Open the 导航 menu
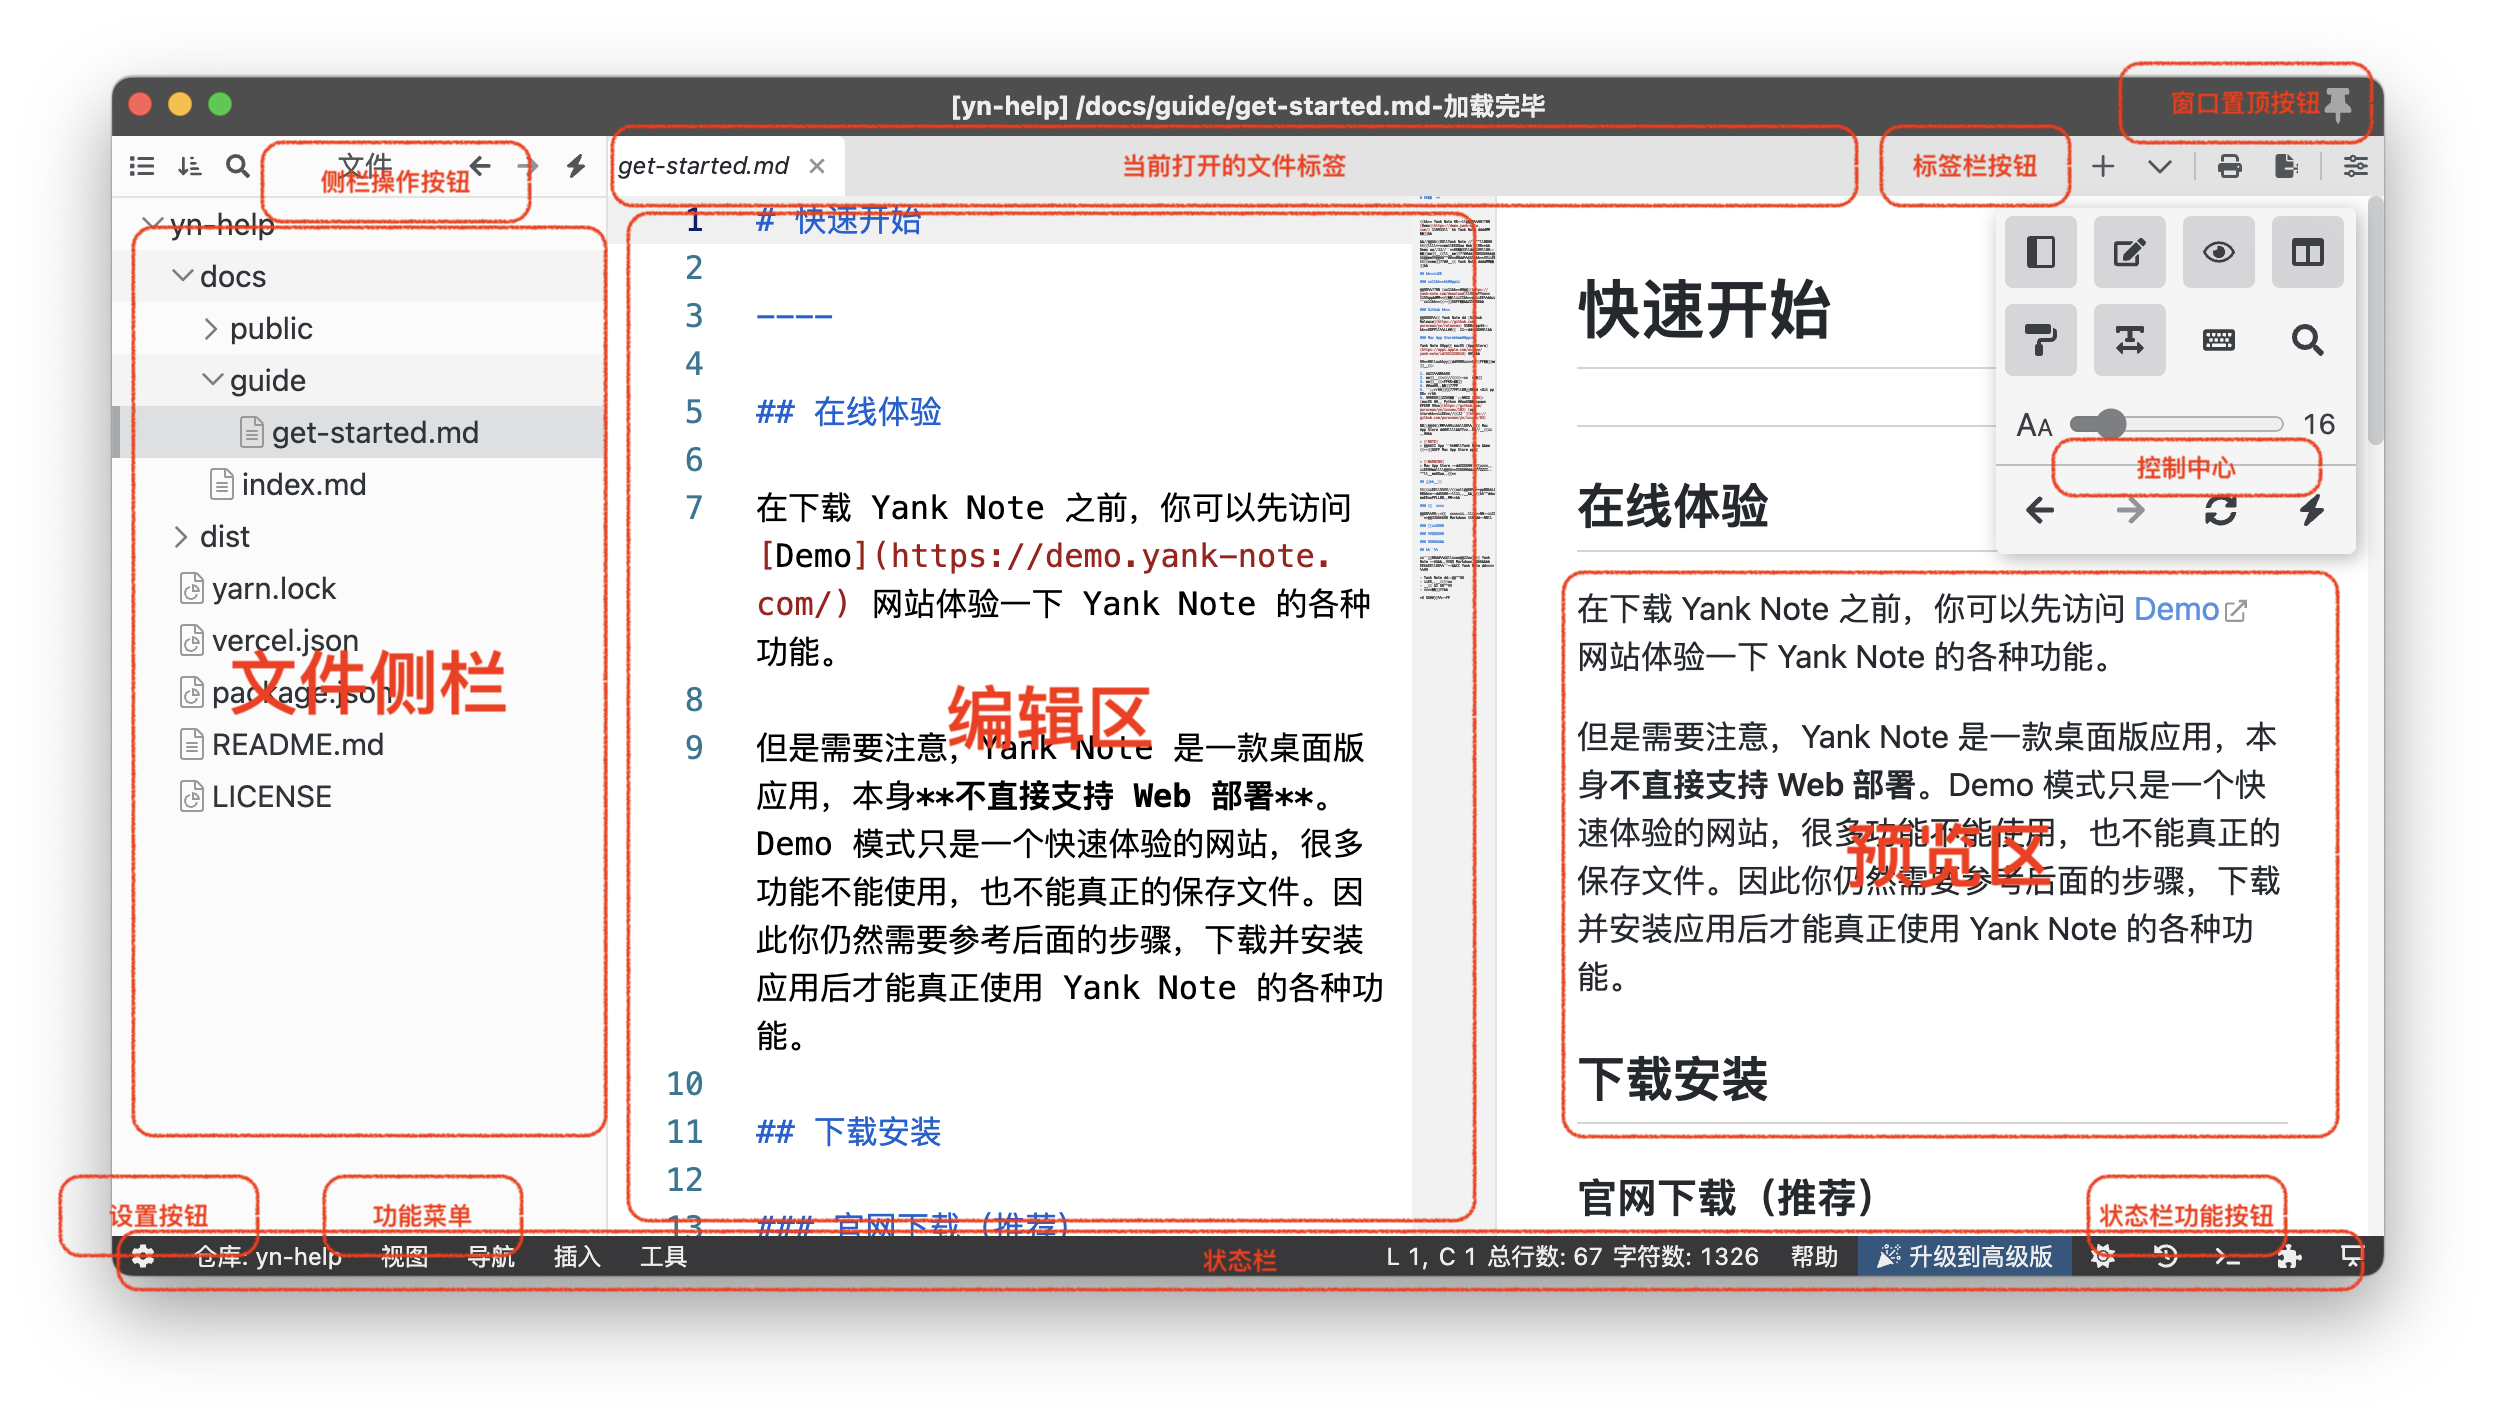This screenshot has height=1424, width=2496. tap(491, 1256)
